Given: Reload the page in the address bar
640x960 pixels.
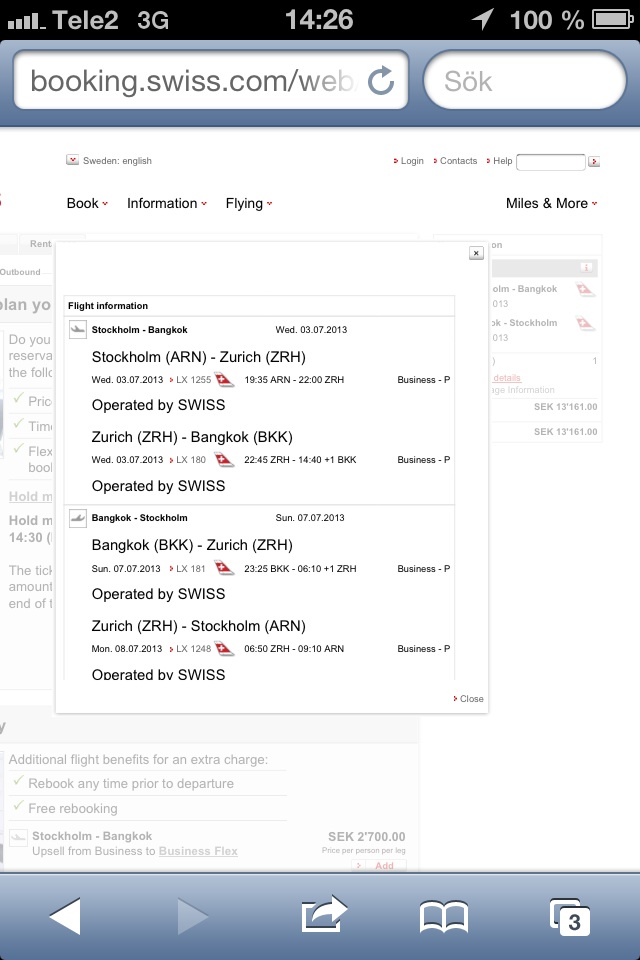Looking at the screenshot, I should (381, 80).
